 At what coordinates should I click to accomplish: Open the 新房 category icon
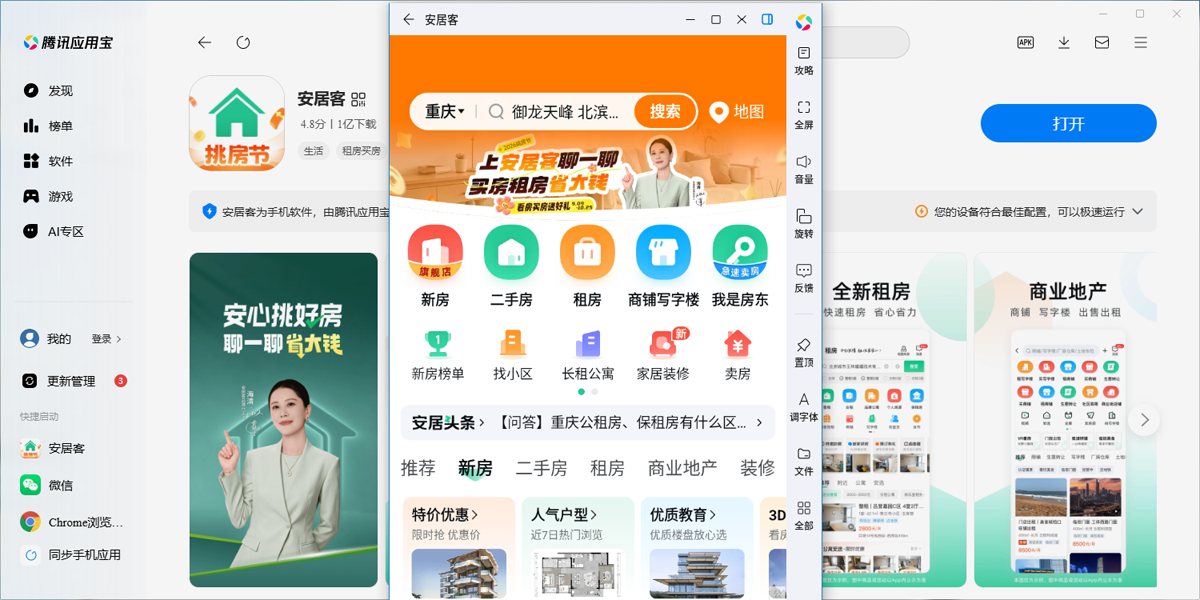pos(435,252)
